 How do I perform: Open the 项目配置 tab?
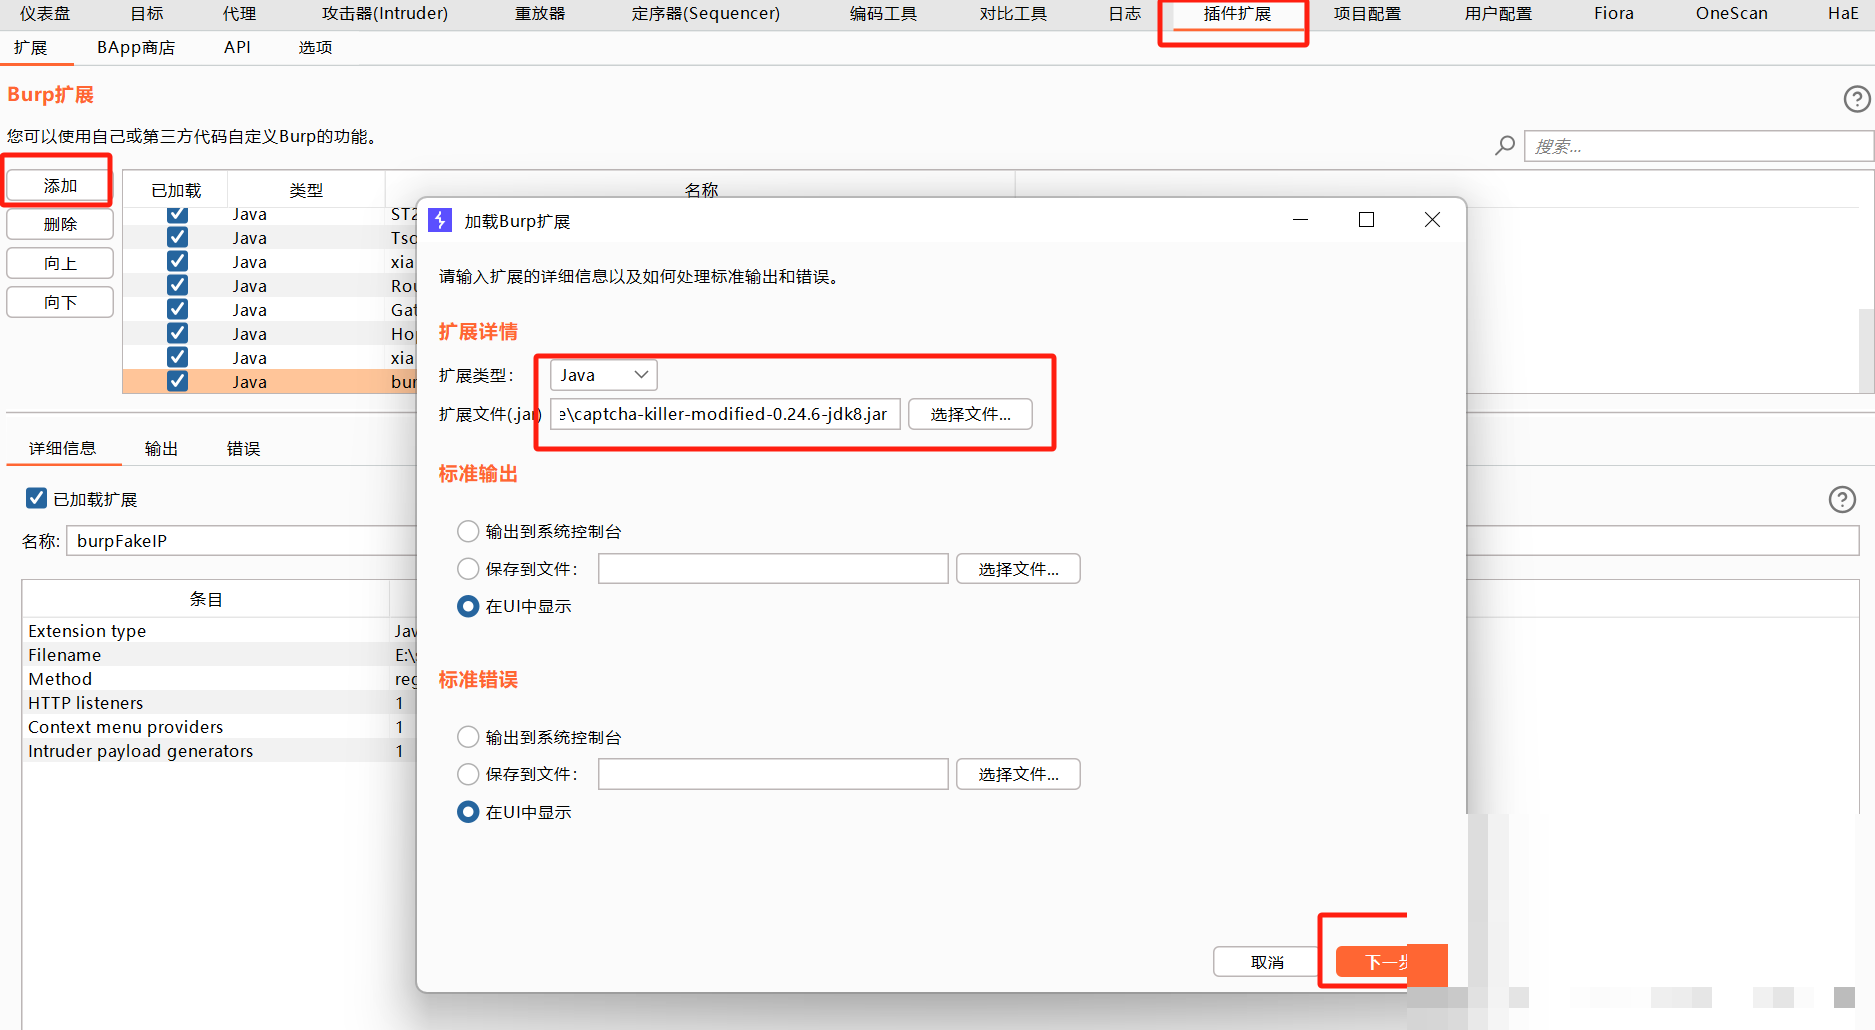click(1367, 14)
